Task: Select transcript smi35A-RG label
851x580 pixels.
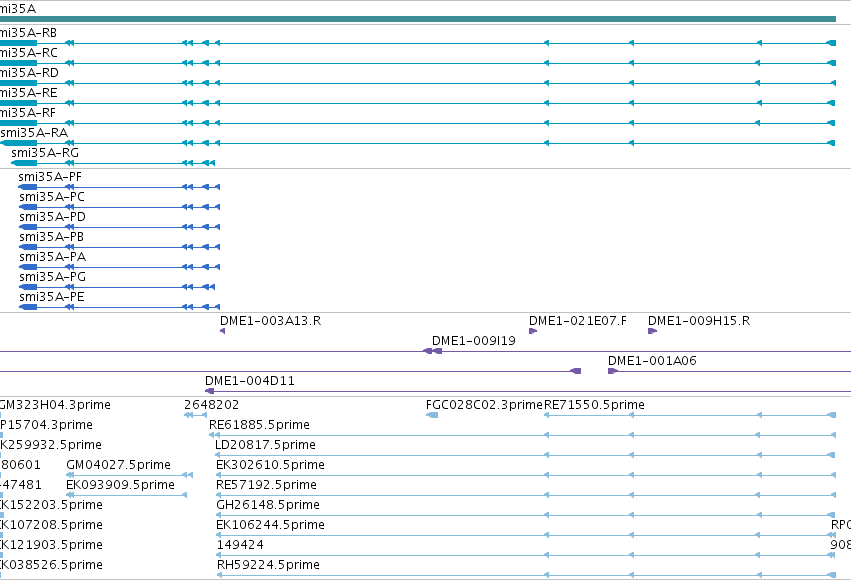Action: click(45, 153)
